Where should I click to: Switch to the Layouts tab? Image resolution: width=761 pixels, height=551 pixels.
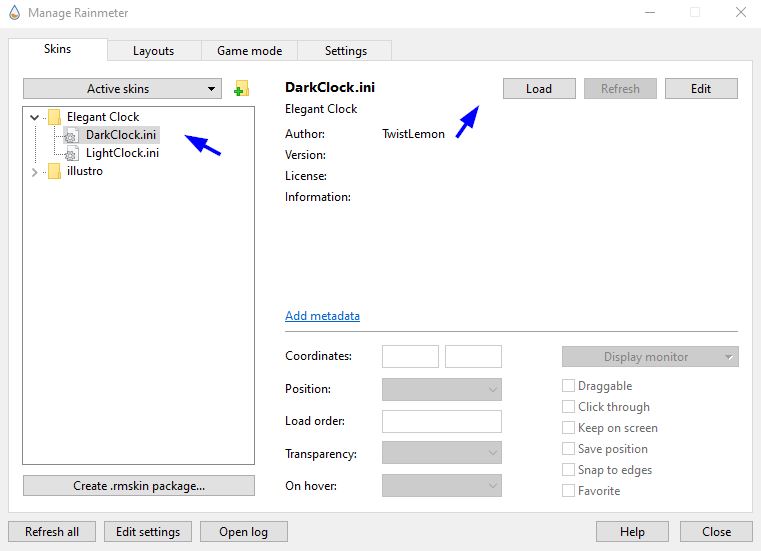click(x=154, y=50)
